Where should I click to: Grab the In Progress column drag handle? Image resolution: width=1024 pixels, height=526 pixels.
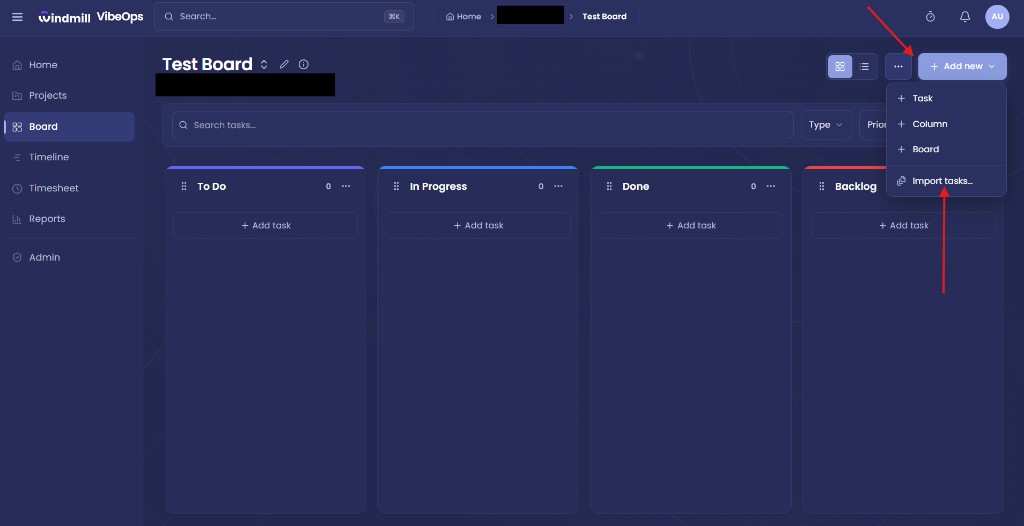[x=396, y=186]
